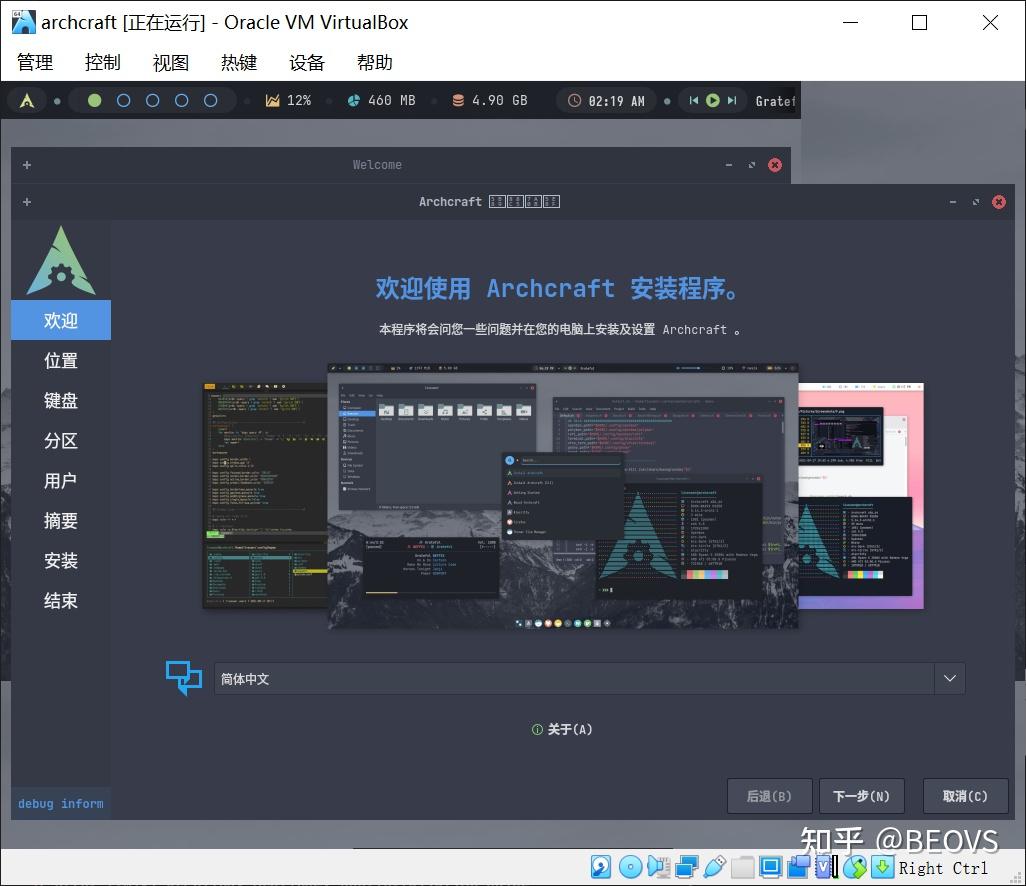Select the 键盘 step in the installer sidebar

point(60,401)
